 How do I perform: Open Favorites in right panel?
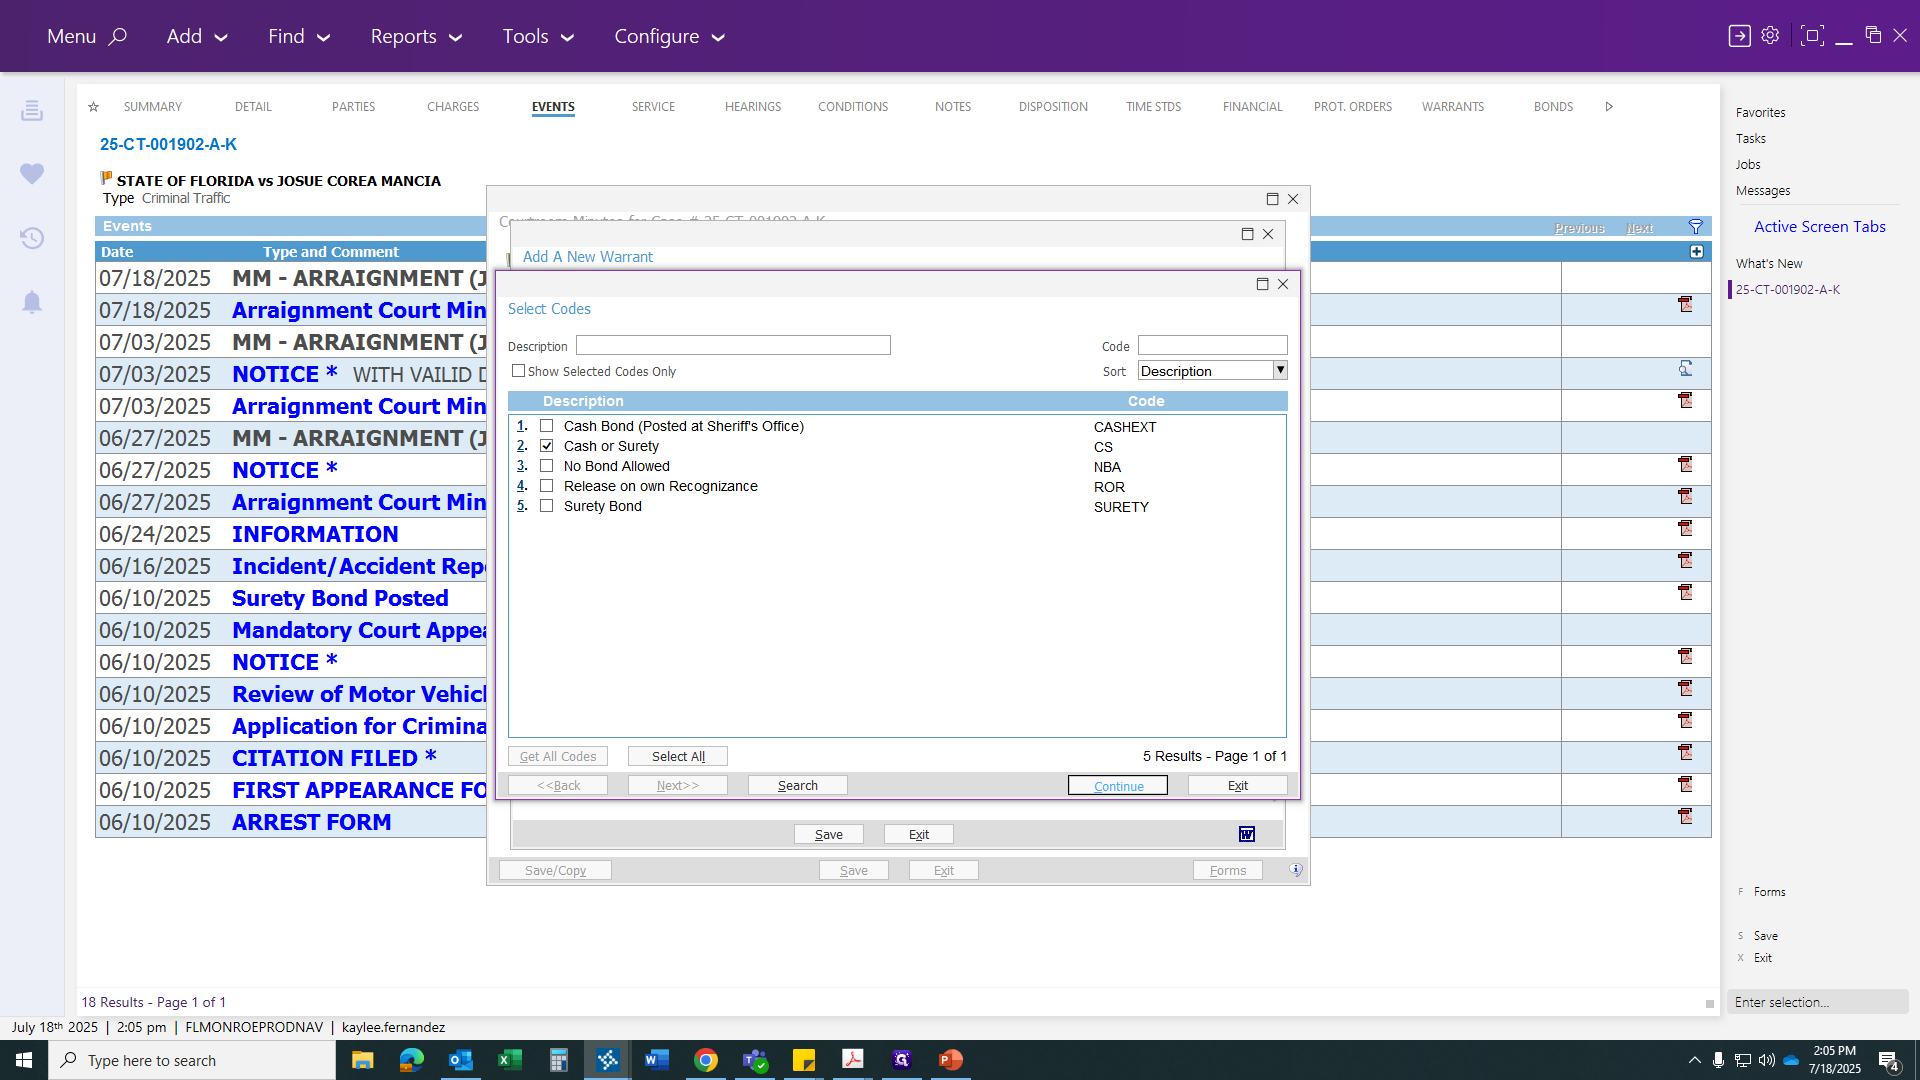click(1760, 112)
